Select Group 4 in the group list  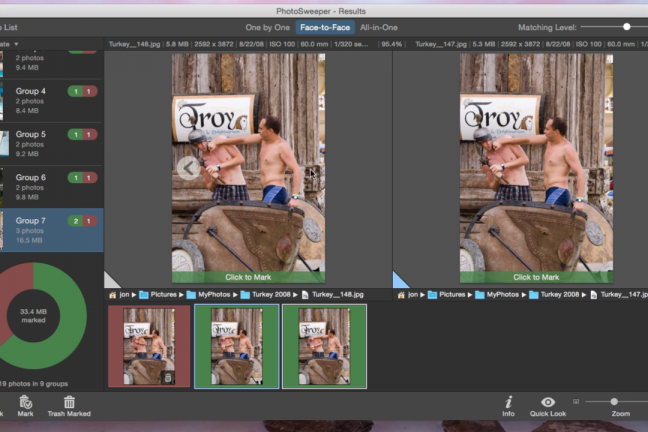52,101
